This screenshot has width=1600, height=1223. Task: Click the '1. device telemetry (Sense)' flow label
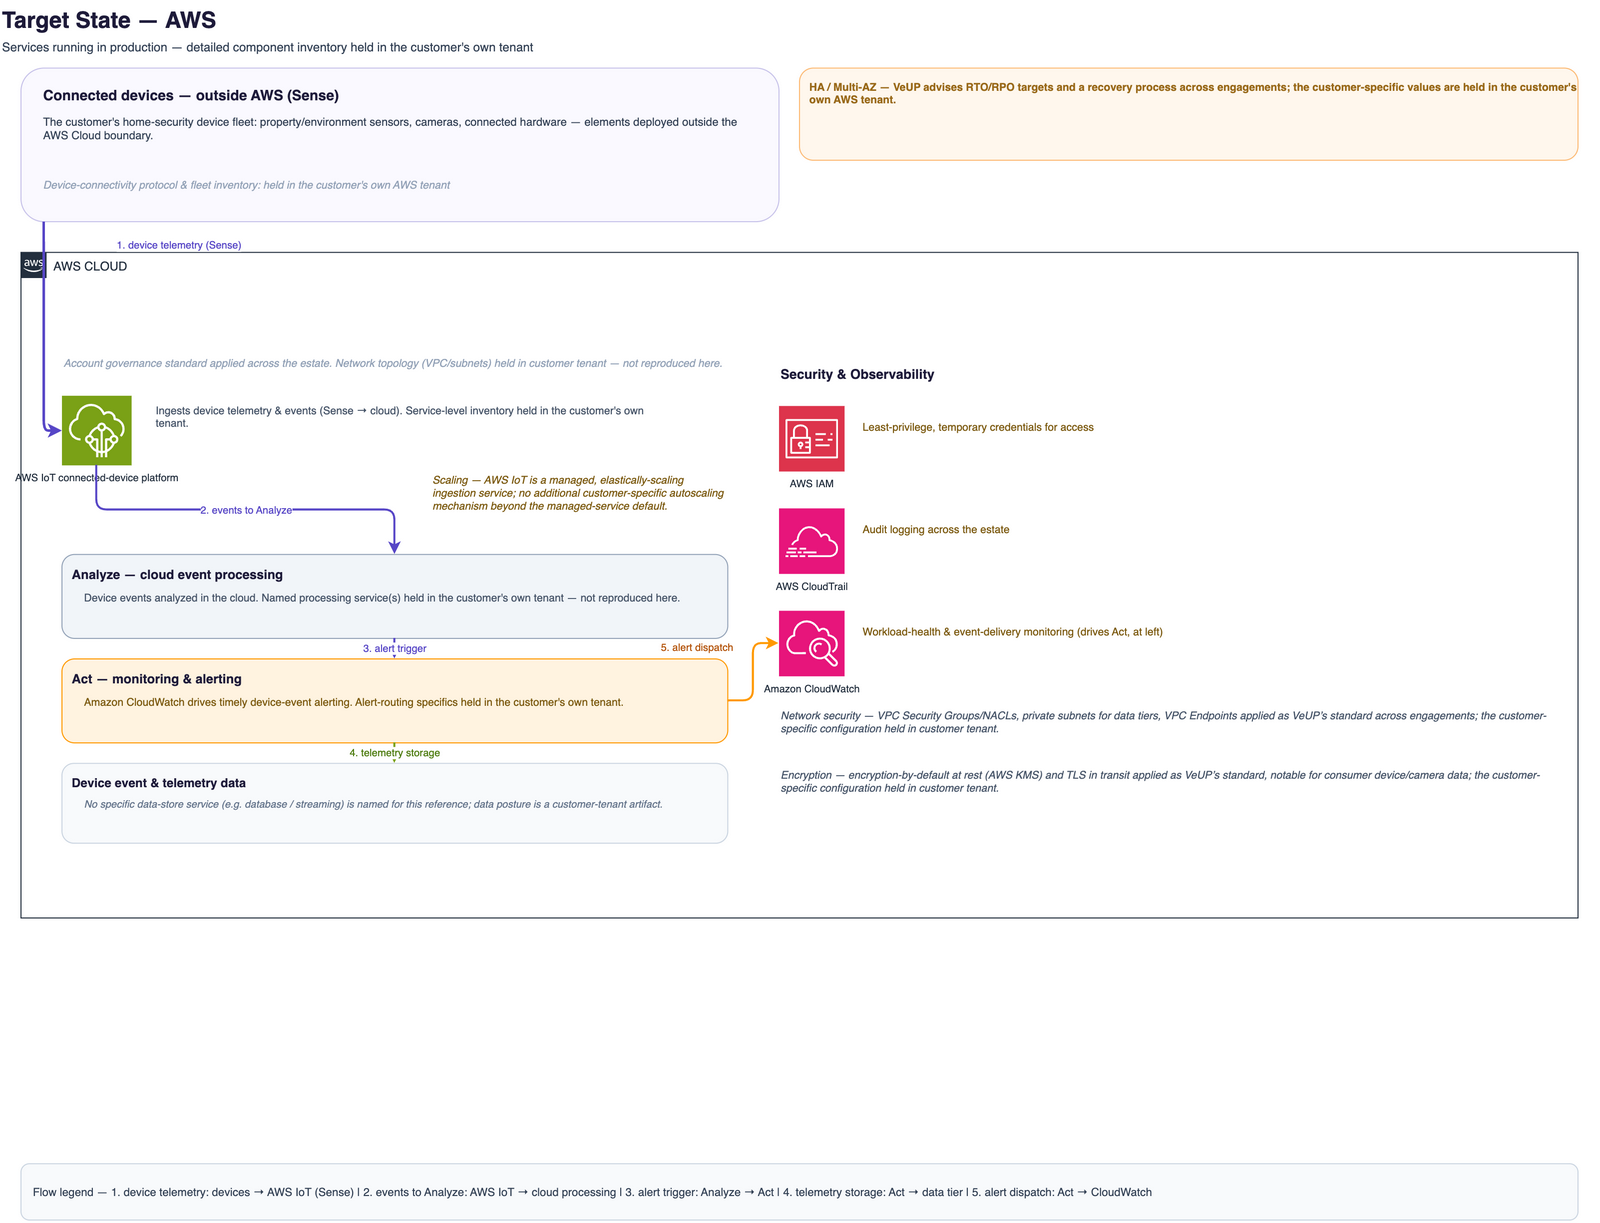point(179,245)
